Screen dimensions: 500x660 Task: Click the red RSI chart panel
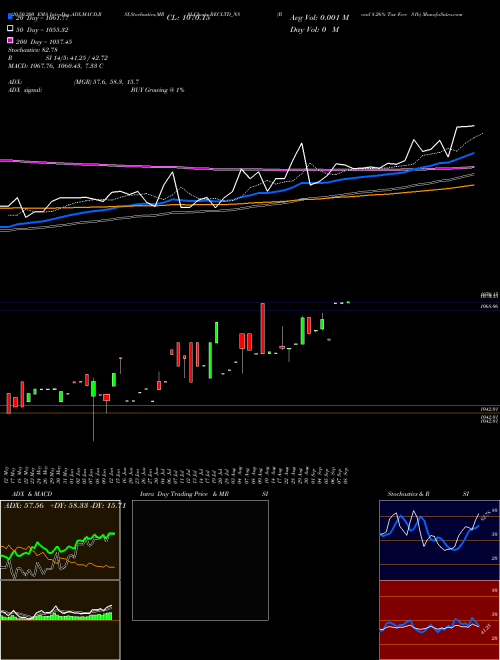point(439,620)
